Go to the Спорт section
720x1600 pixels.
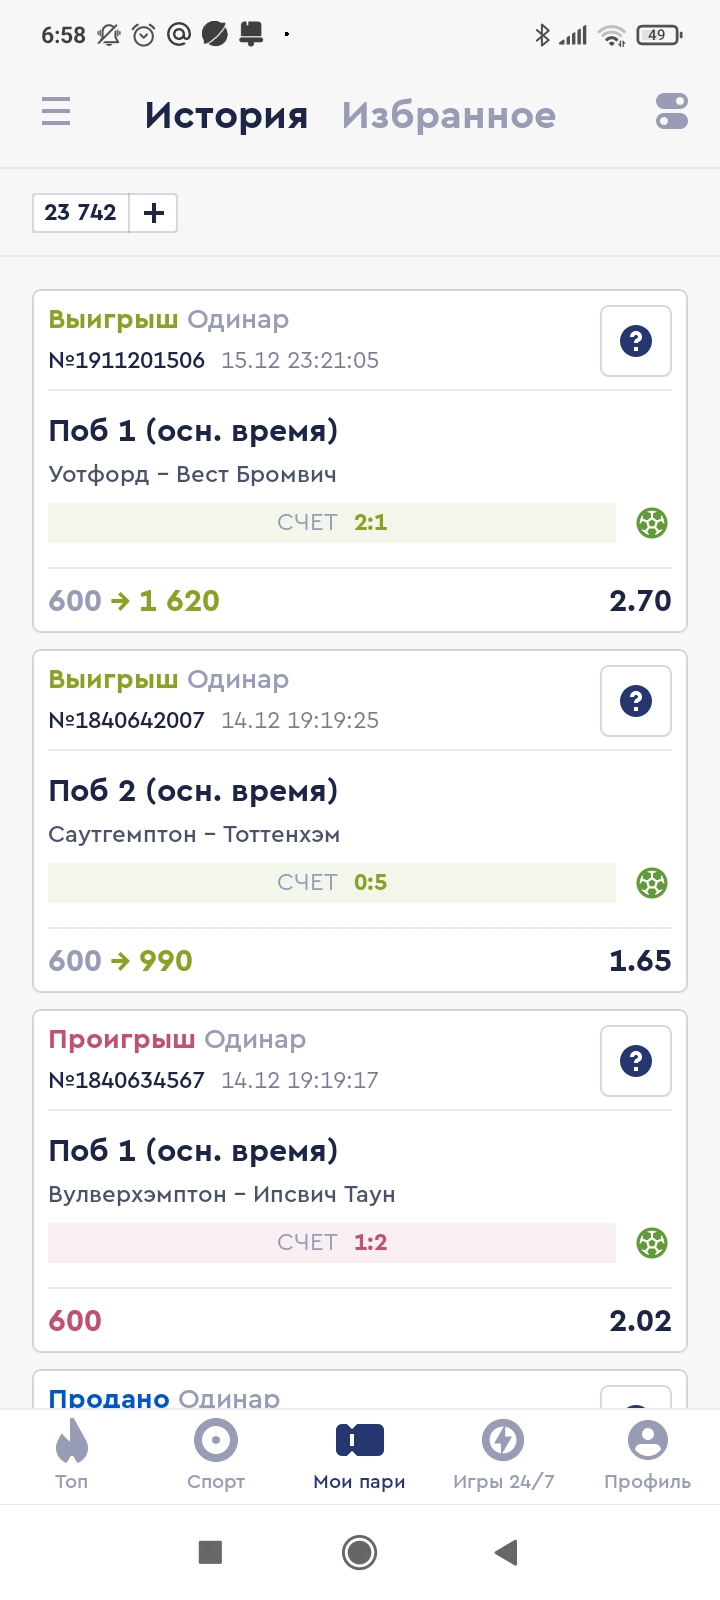(x=216, y=1455)
